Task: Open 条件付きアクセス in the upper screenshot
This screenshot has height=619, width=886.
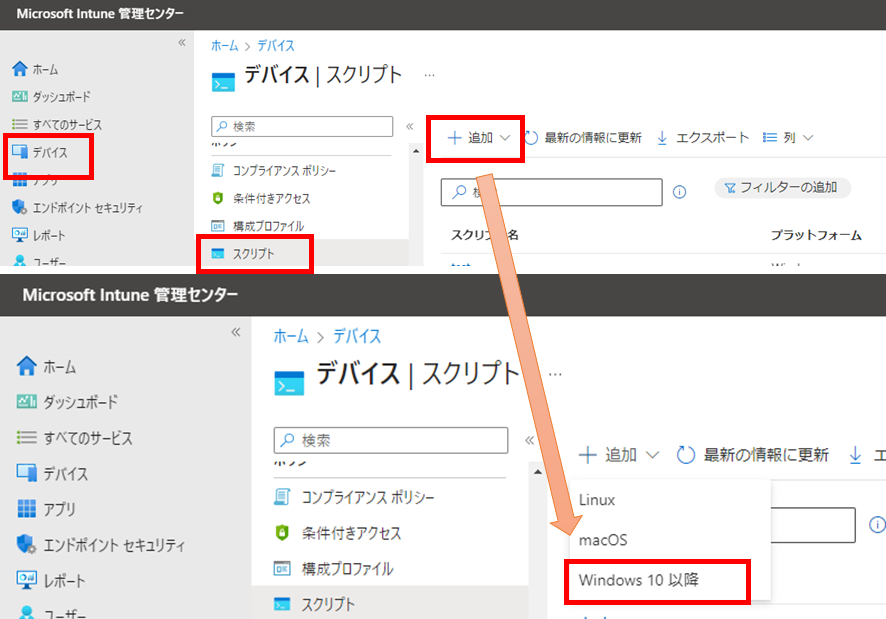Action: (x=260, y=198)
